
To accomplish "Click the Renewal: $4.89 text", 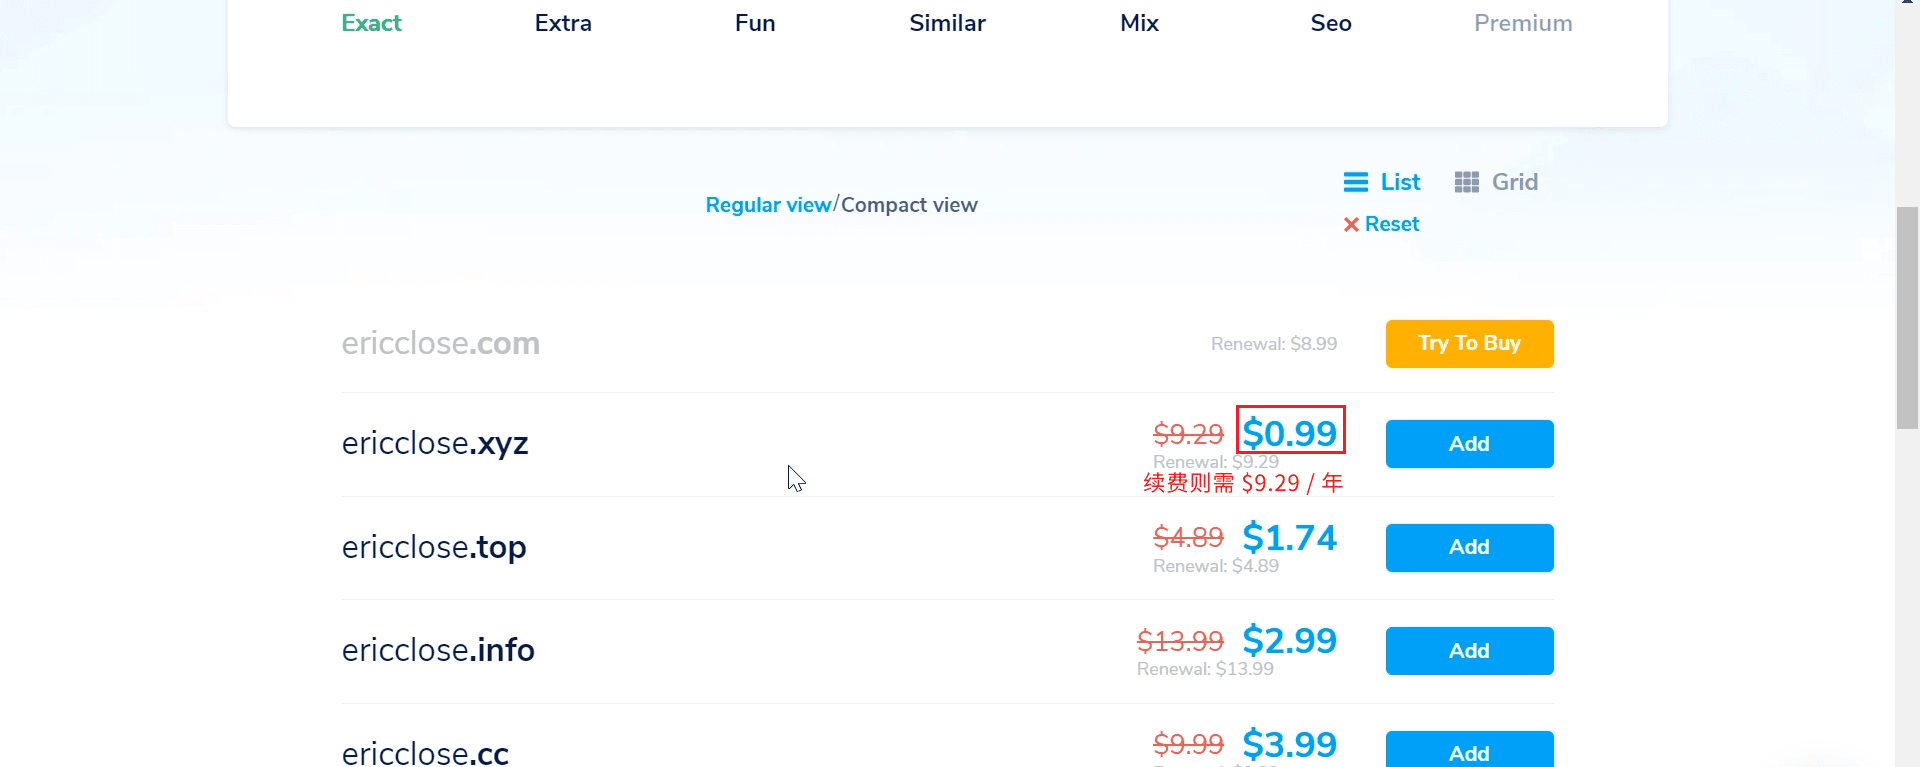I will click(1216, 566).
